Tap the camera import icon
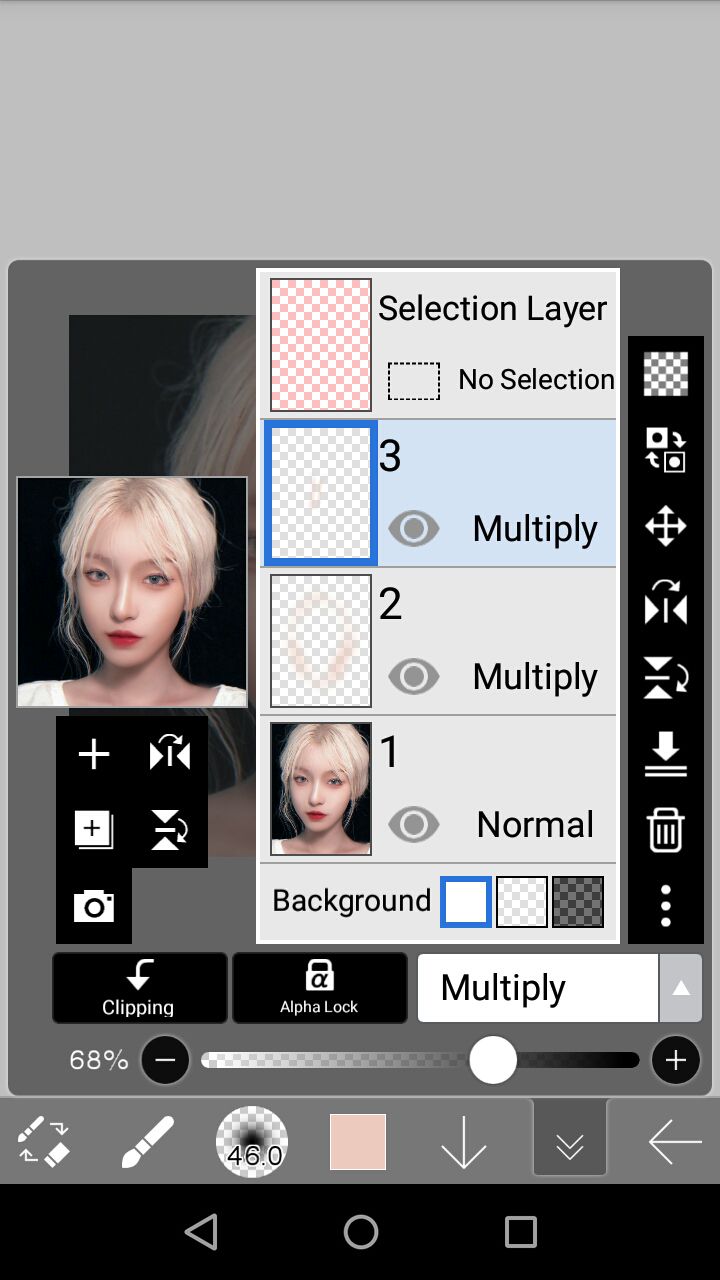 coord(94,906)
